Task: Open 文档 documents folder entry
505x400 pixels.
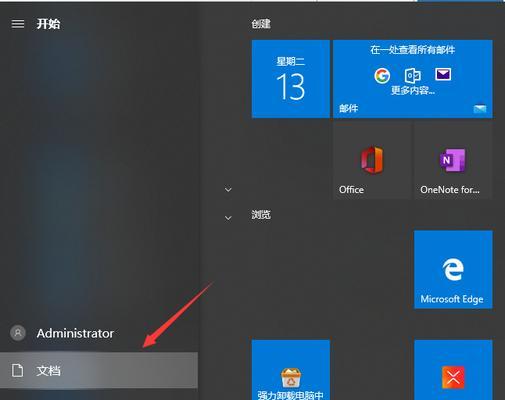Action: pyautogui.click(x=99, y=370)
